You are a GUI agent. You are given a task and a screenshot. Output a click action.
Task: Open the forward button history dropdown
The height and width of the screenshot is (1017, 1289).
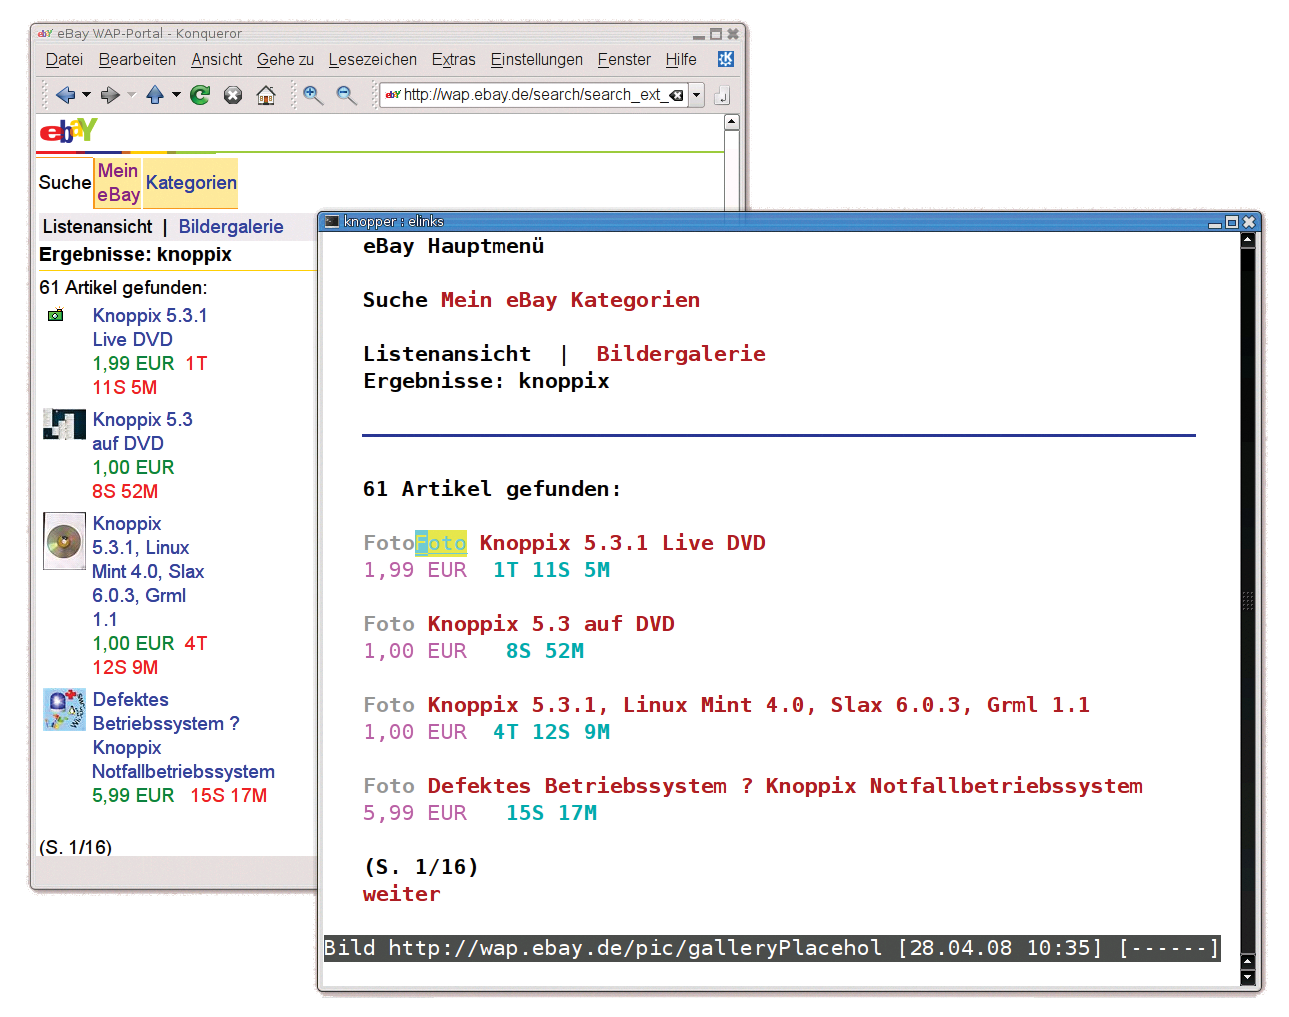131,95
